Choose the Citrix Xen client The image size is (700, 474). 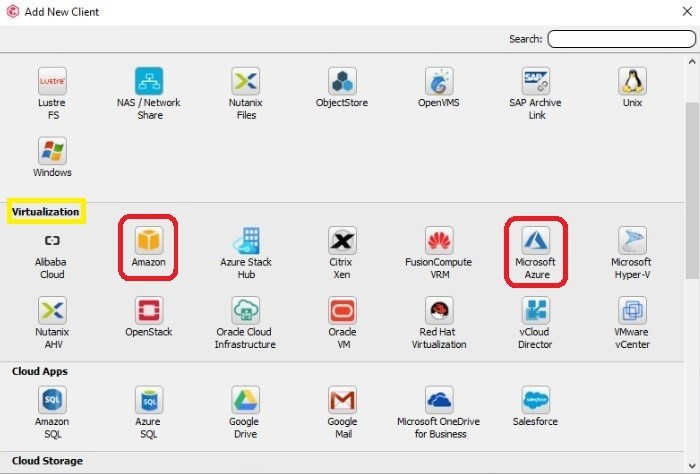pos(342,241)
